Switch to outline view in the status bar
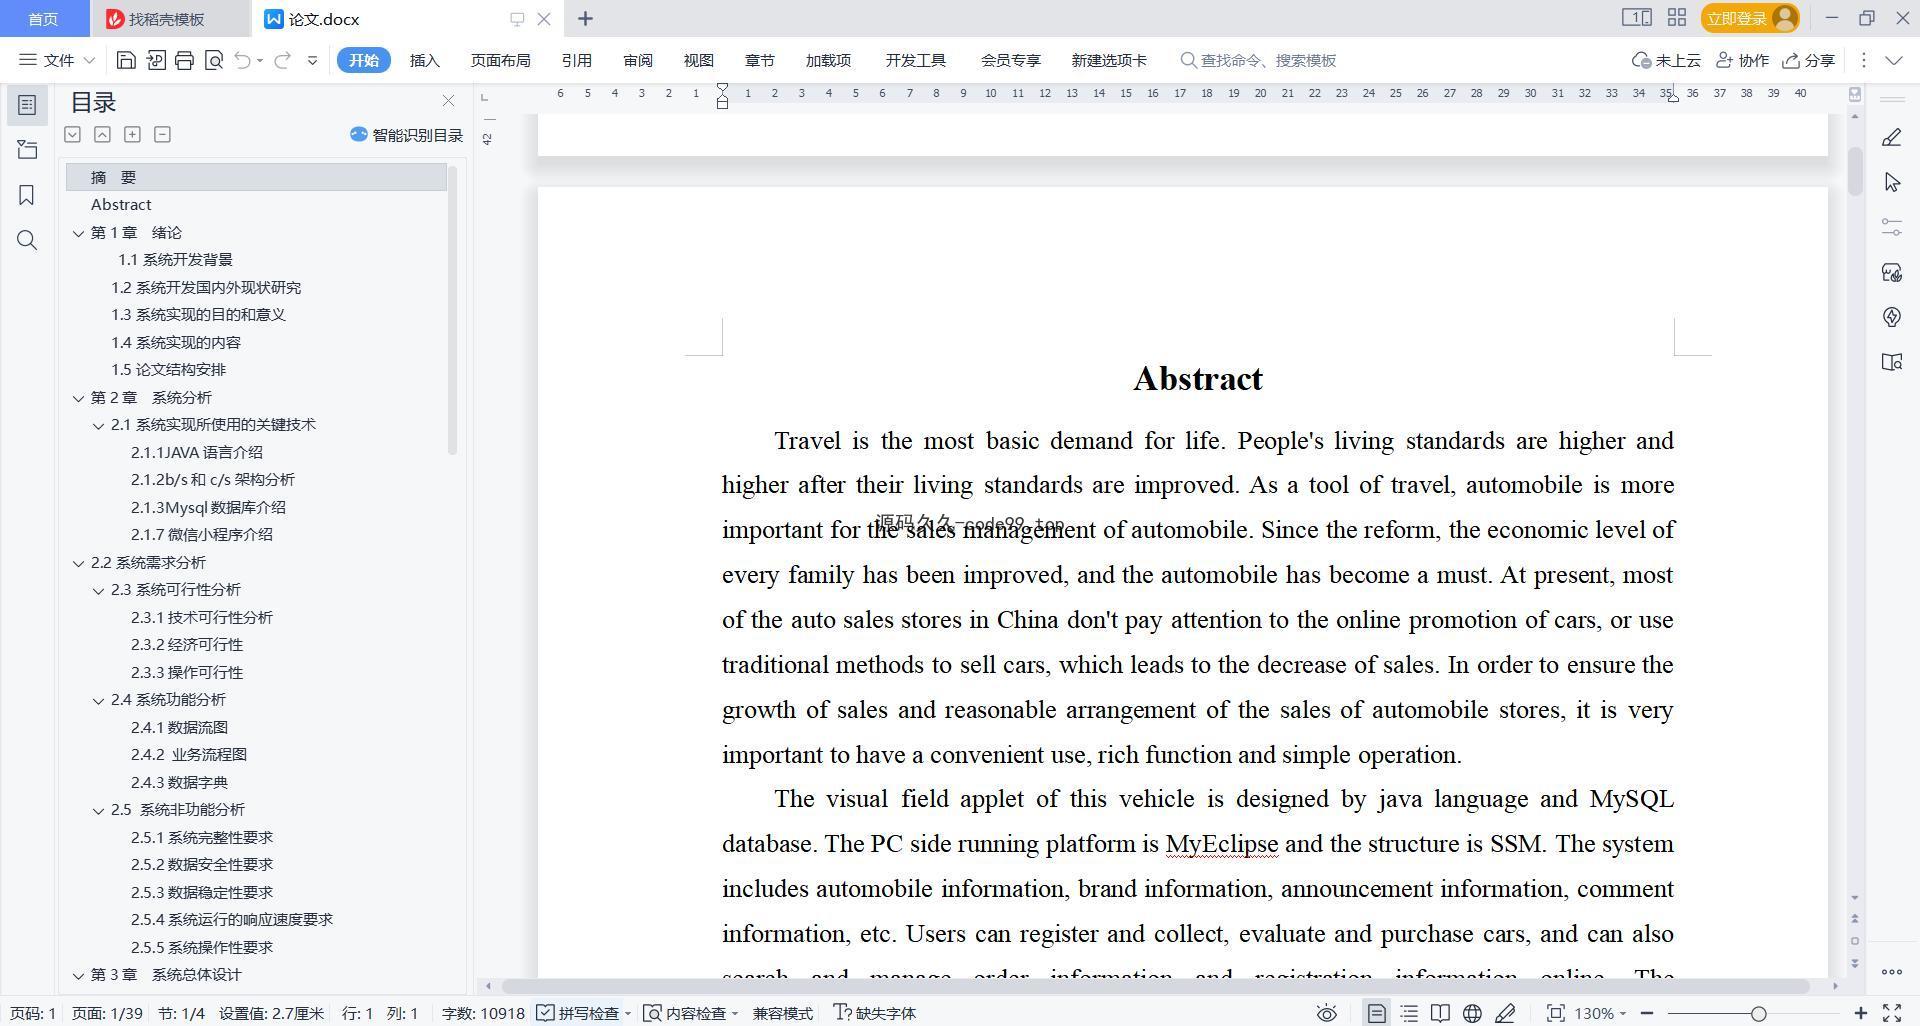This screenshot has height=1026, width=1920. pos(1409,1013)
